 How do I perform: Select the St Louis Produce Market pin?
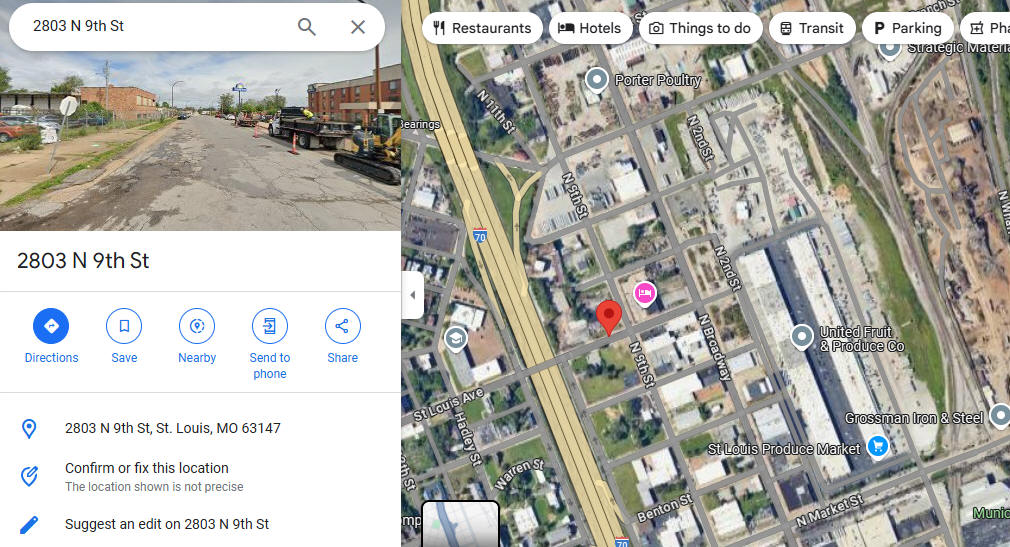tap(877, 445)
